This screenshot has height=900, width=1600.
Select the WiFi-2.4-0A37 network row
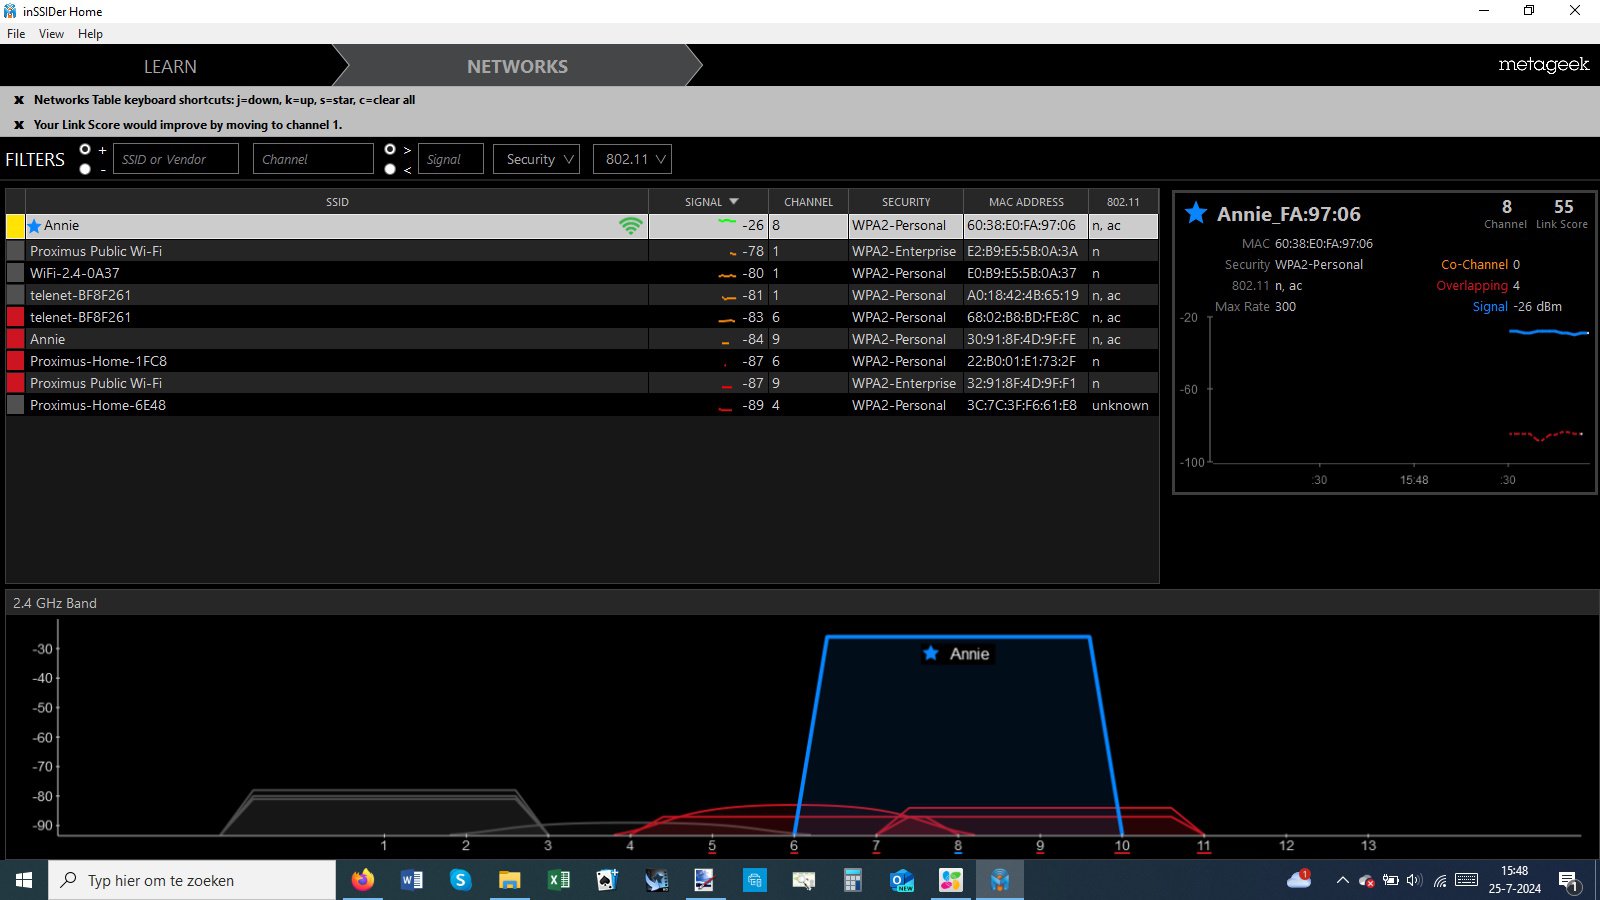click(x=582, y=273)
